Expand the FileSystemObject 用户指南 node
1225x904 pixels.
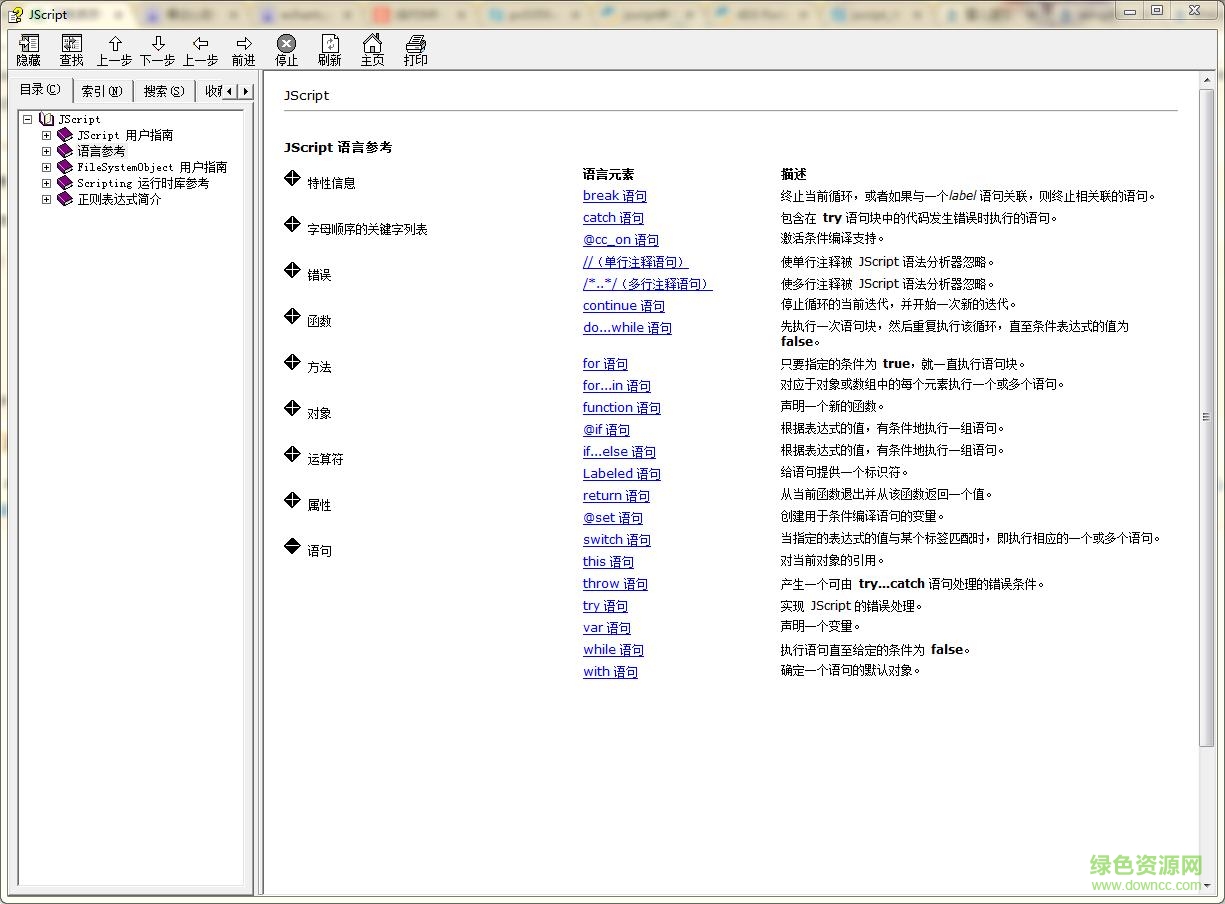coord(46,166)
